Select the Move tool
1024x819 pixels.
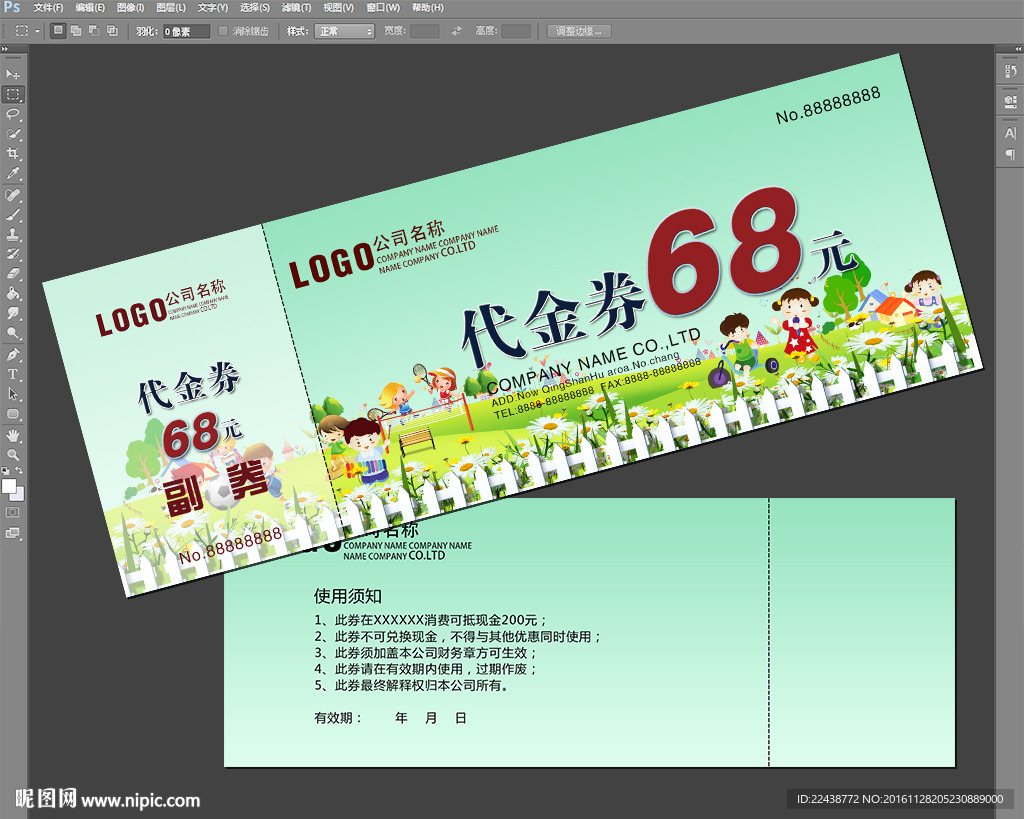tap(13, 74)
